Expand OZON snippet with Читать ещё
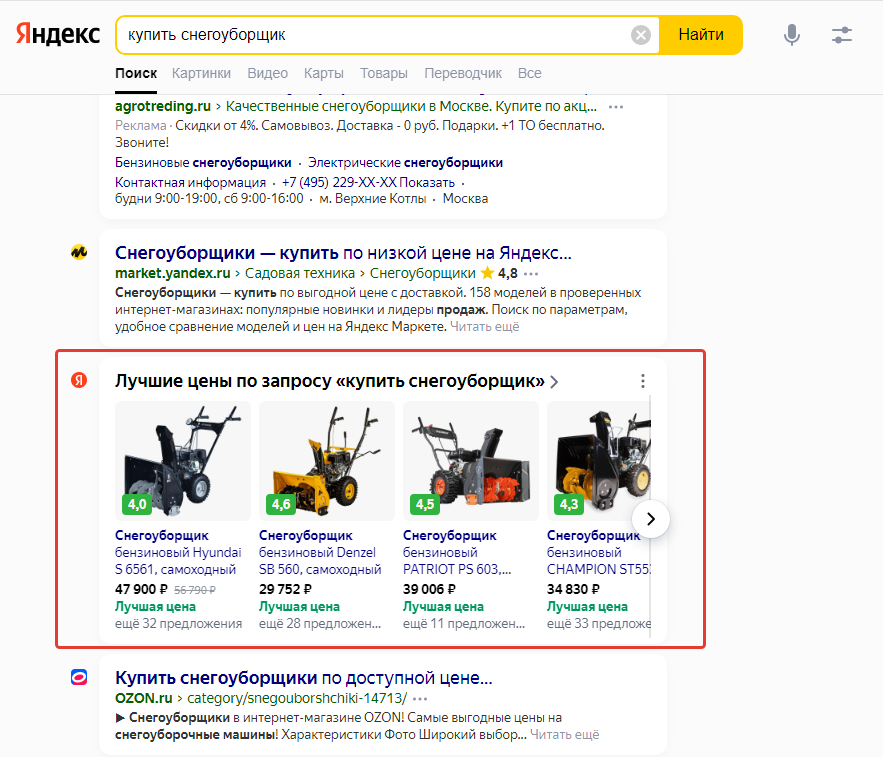 (565, 735)
